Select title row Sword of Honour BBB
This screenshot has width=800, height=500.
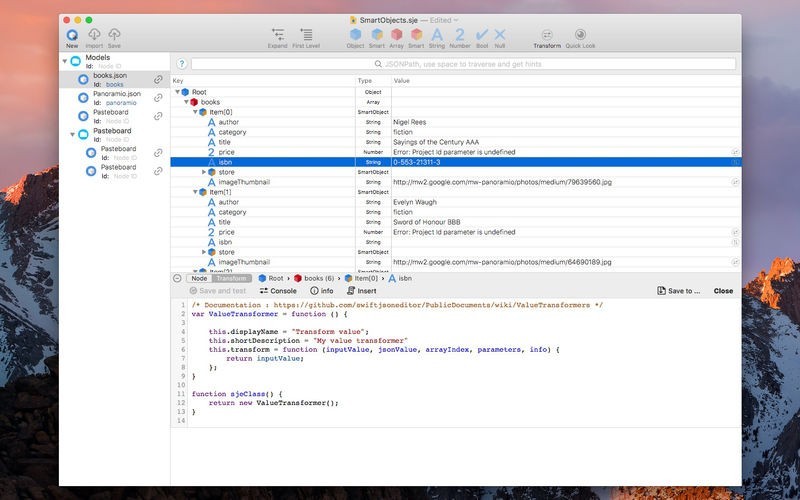click(x=456, y=222)
